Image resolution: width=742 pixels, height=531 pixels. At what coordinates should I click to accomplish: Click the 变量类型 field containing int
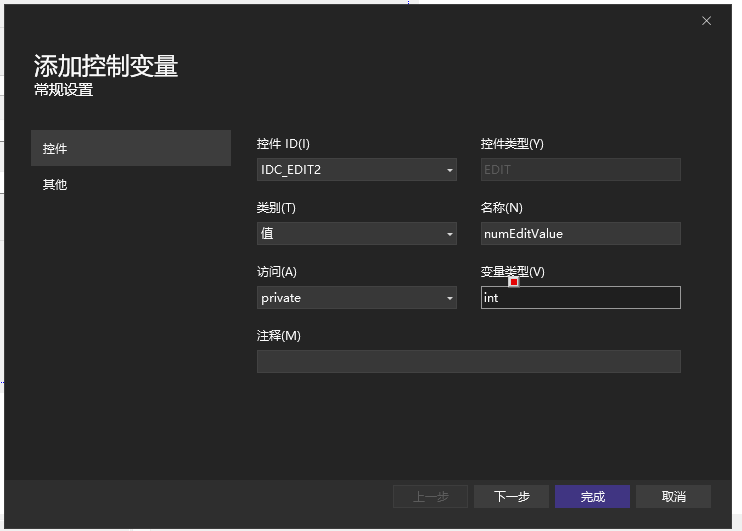coord(581,298)
